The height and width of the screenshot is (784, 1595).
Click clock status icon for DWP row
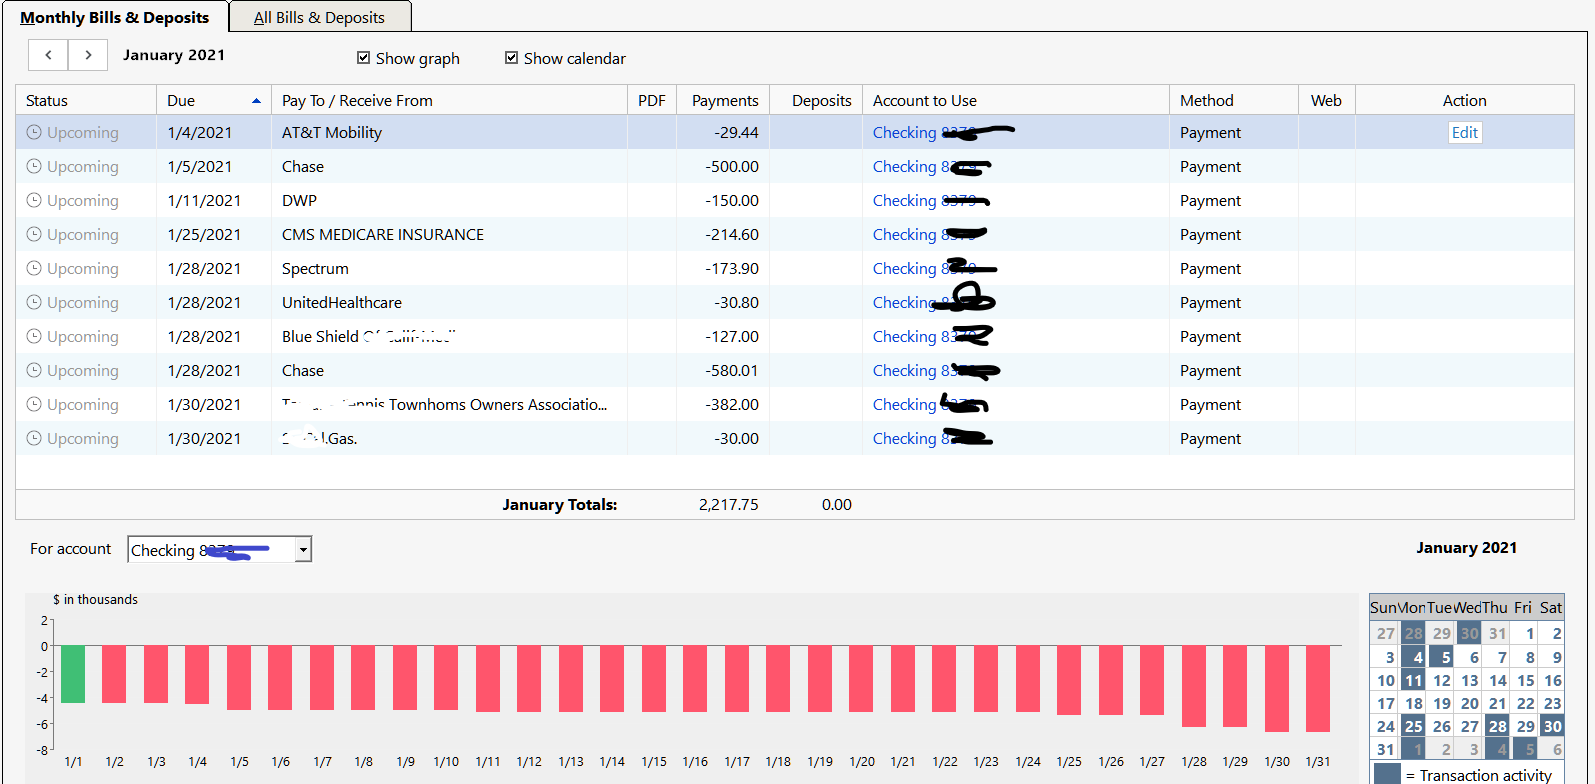34,200
